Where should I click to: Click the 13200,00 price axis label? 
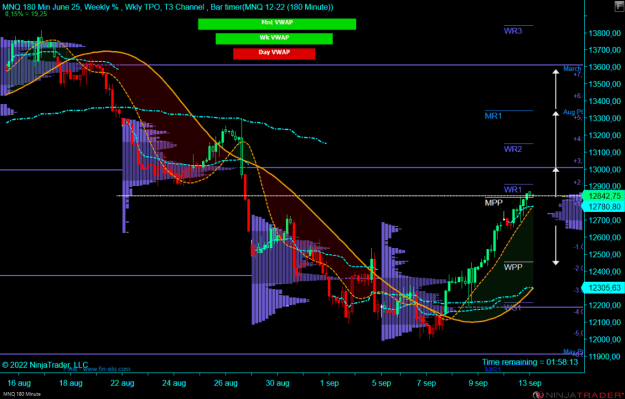tap(605, 135)
